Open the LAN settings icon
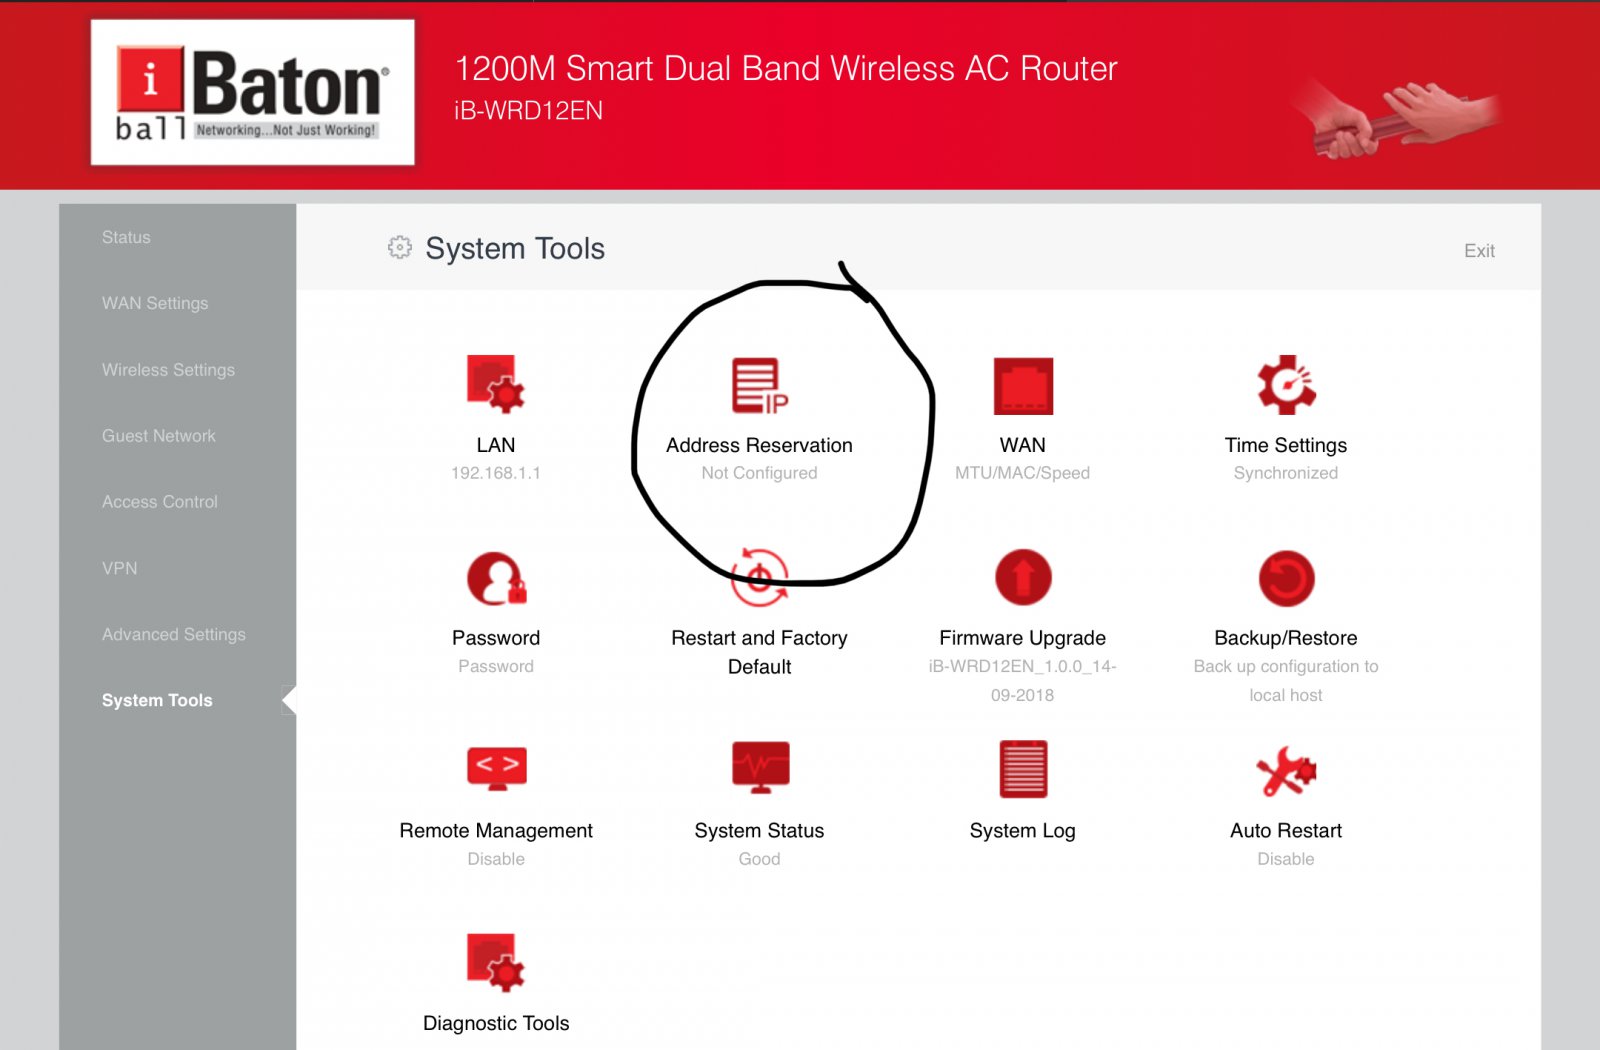This screenshot has width=1600, height=1050. point(495,385)
